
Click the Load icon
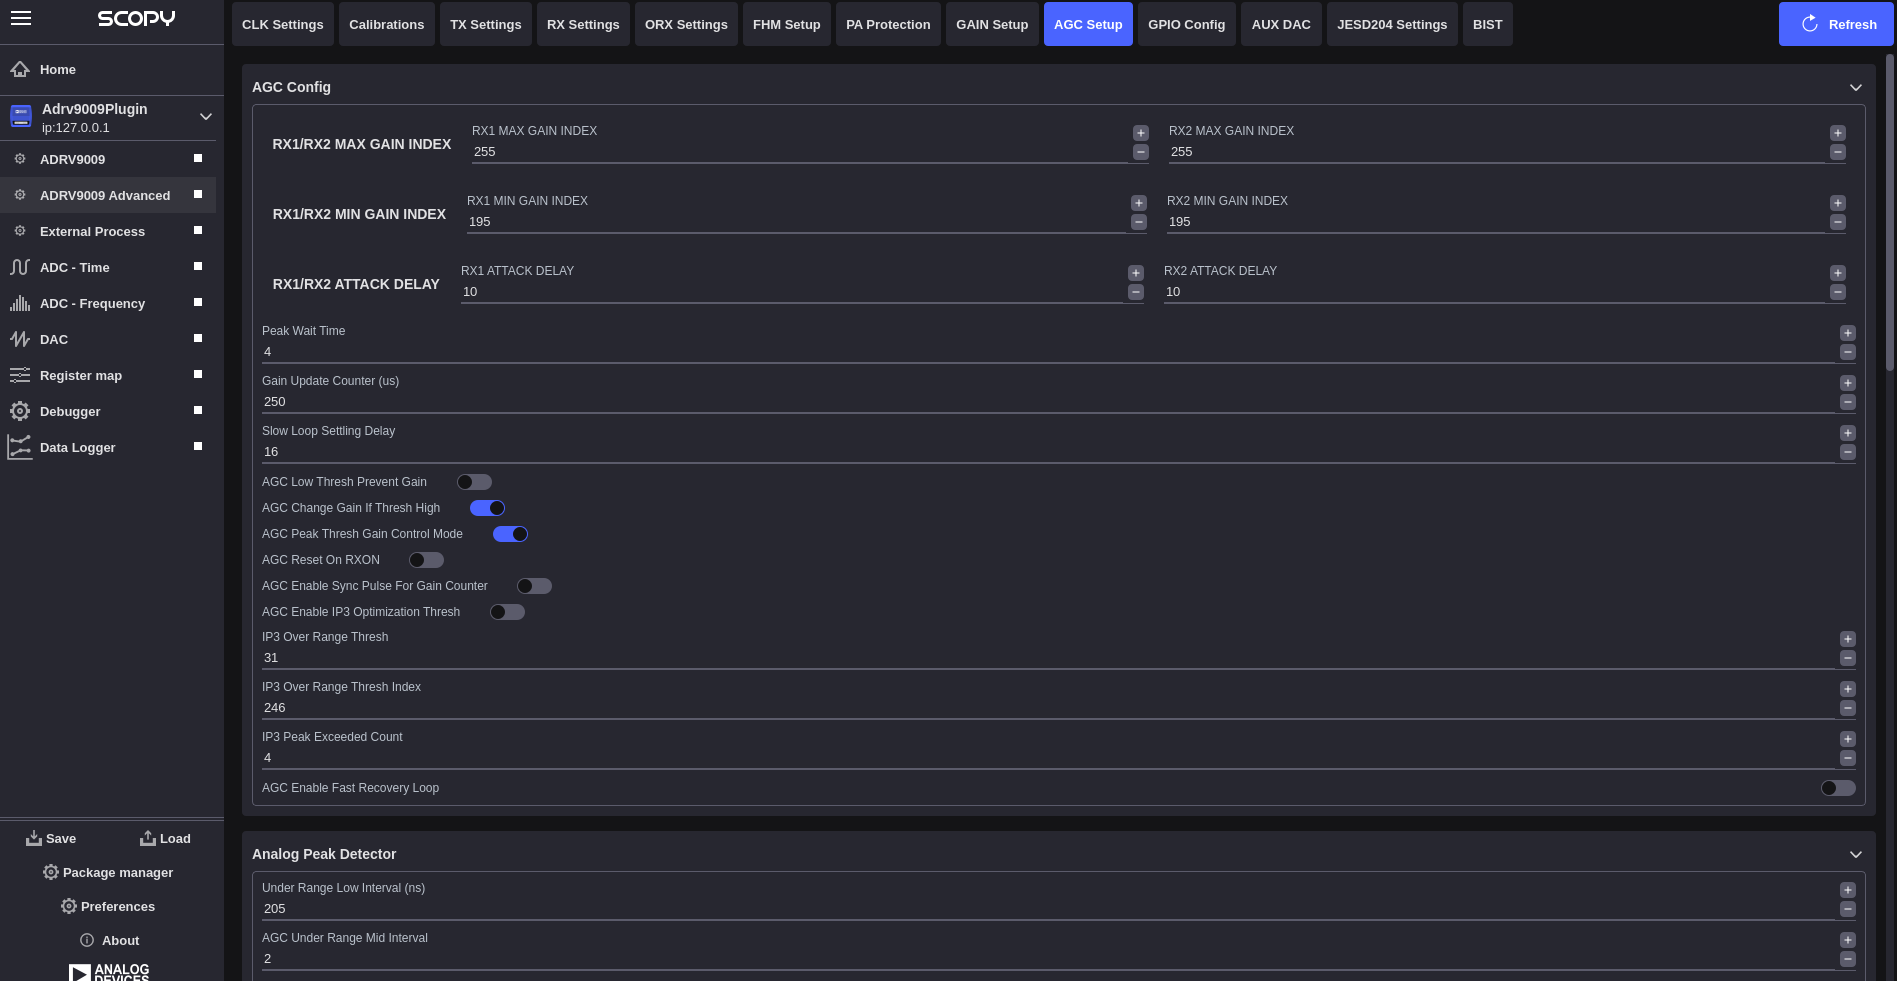point(148,838)
